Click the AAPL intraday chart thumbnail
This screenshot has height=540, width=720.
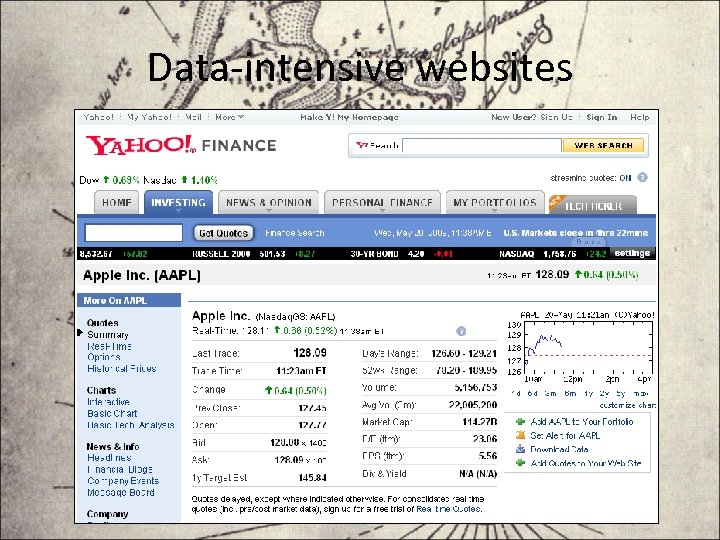click(x=581, y=347)
